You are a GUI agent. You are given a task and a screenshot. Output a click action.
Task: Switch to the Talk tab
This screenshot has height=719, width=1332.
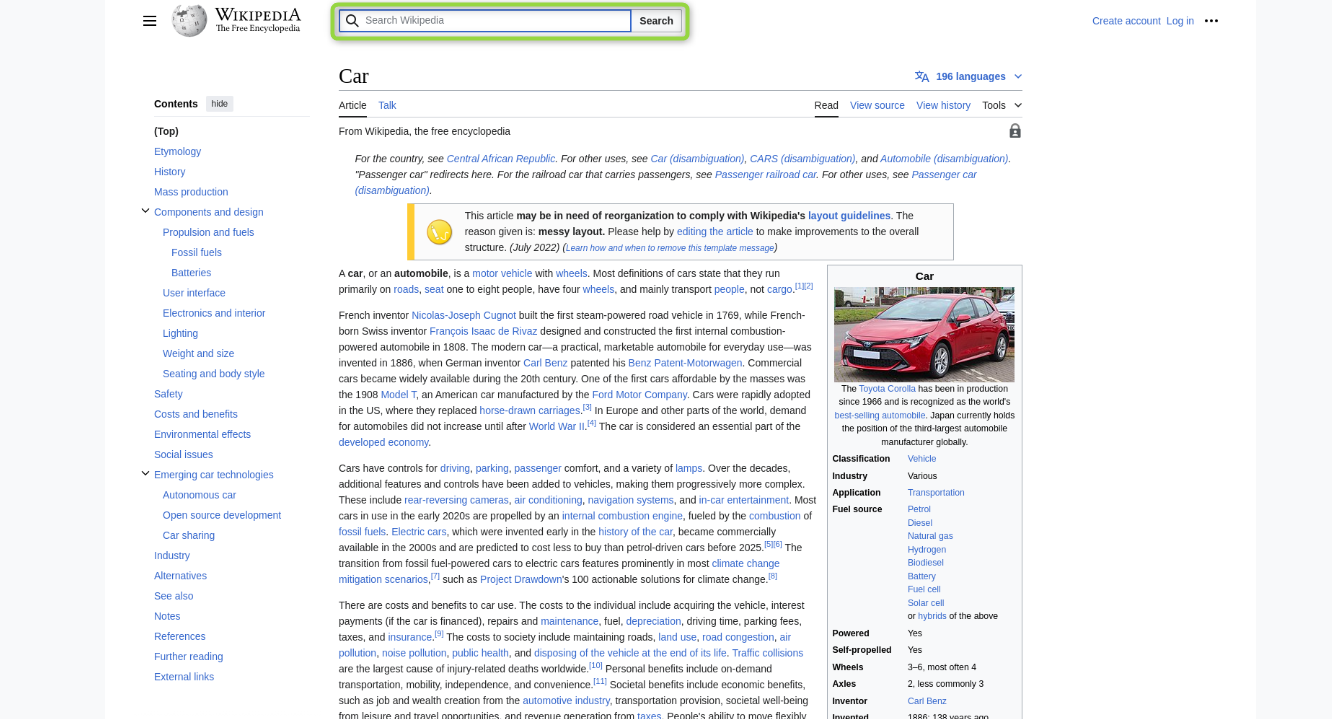387,105
